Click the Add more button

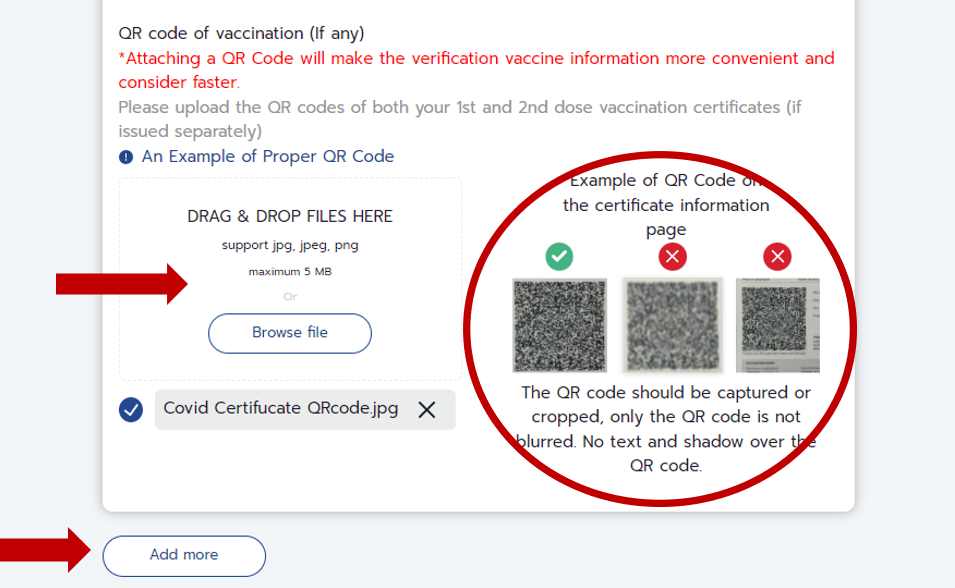(184, 555)
